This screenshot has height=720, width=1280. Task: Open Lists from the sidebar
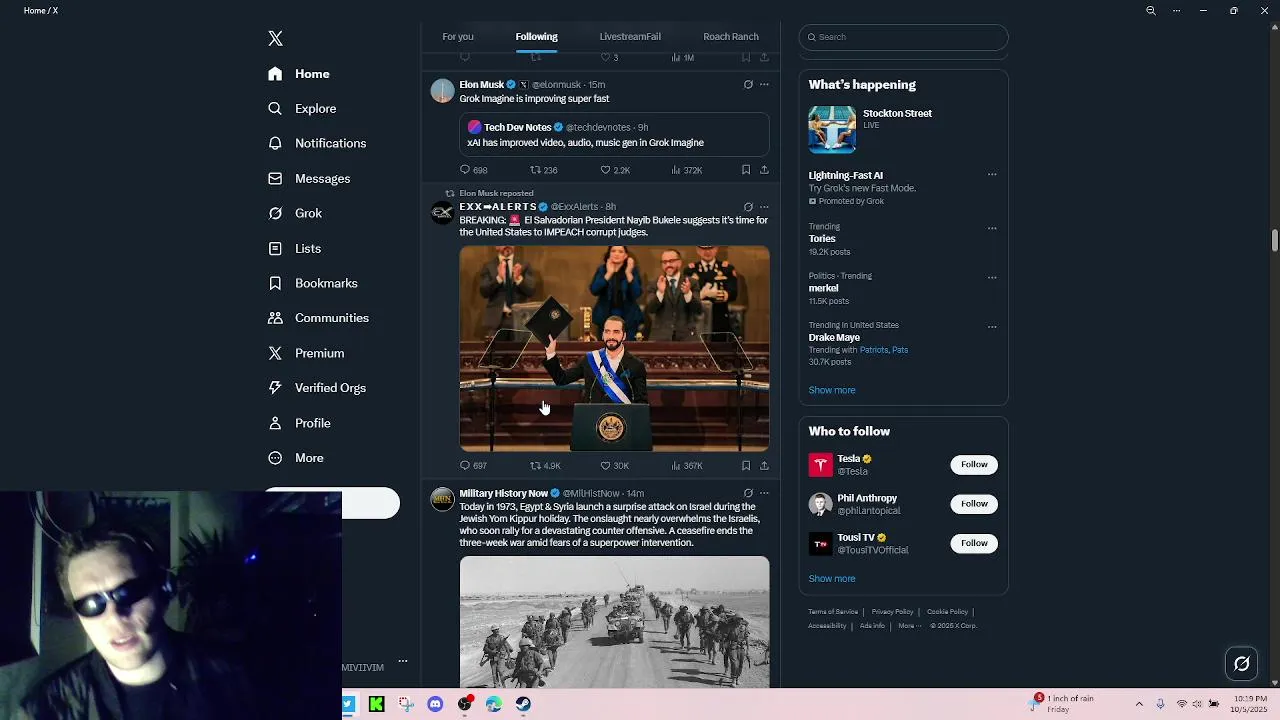coord(294,248)
